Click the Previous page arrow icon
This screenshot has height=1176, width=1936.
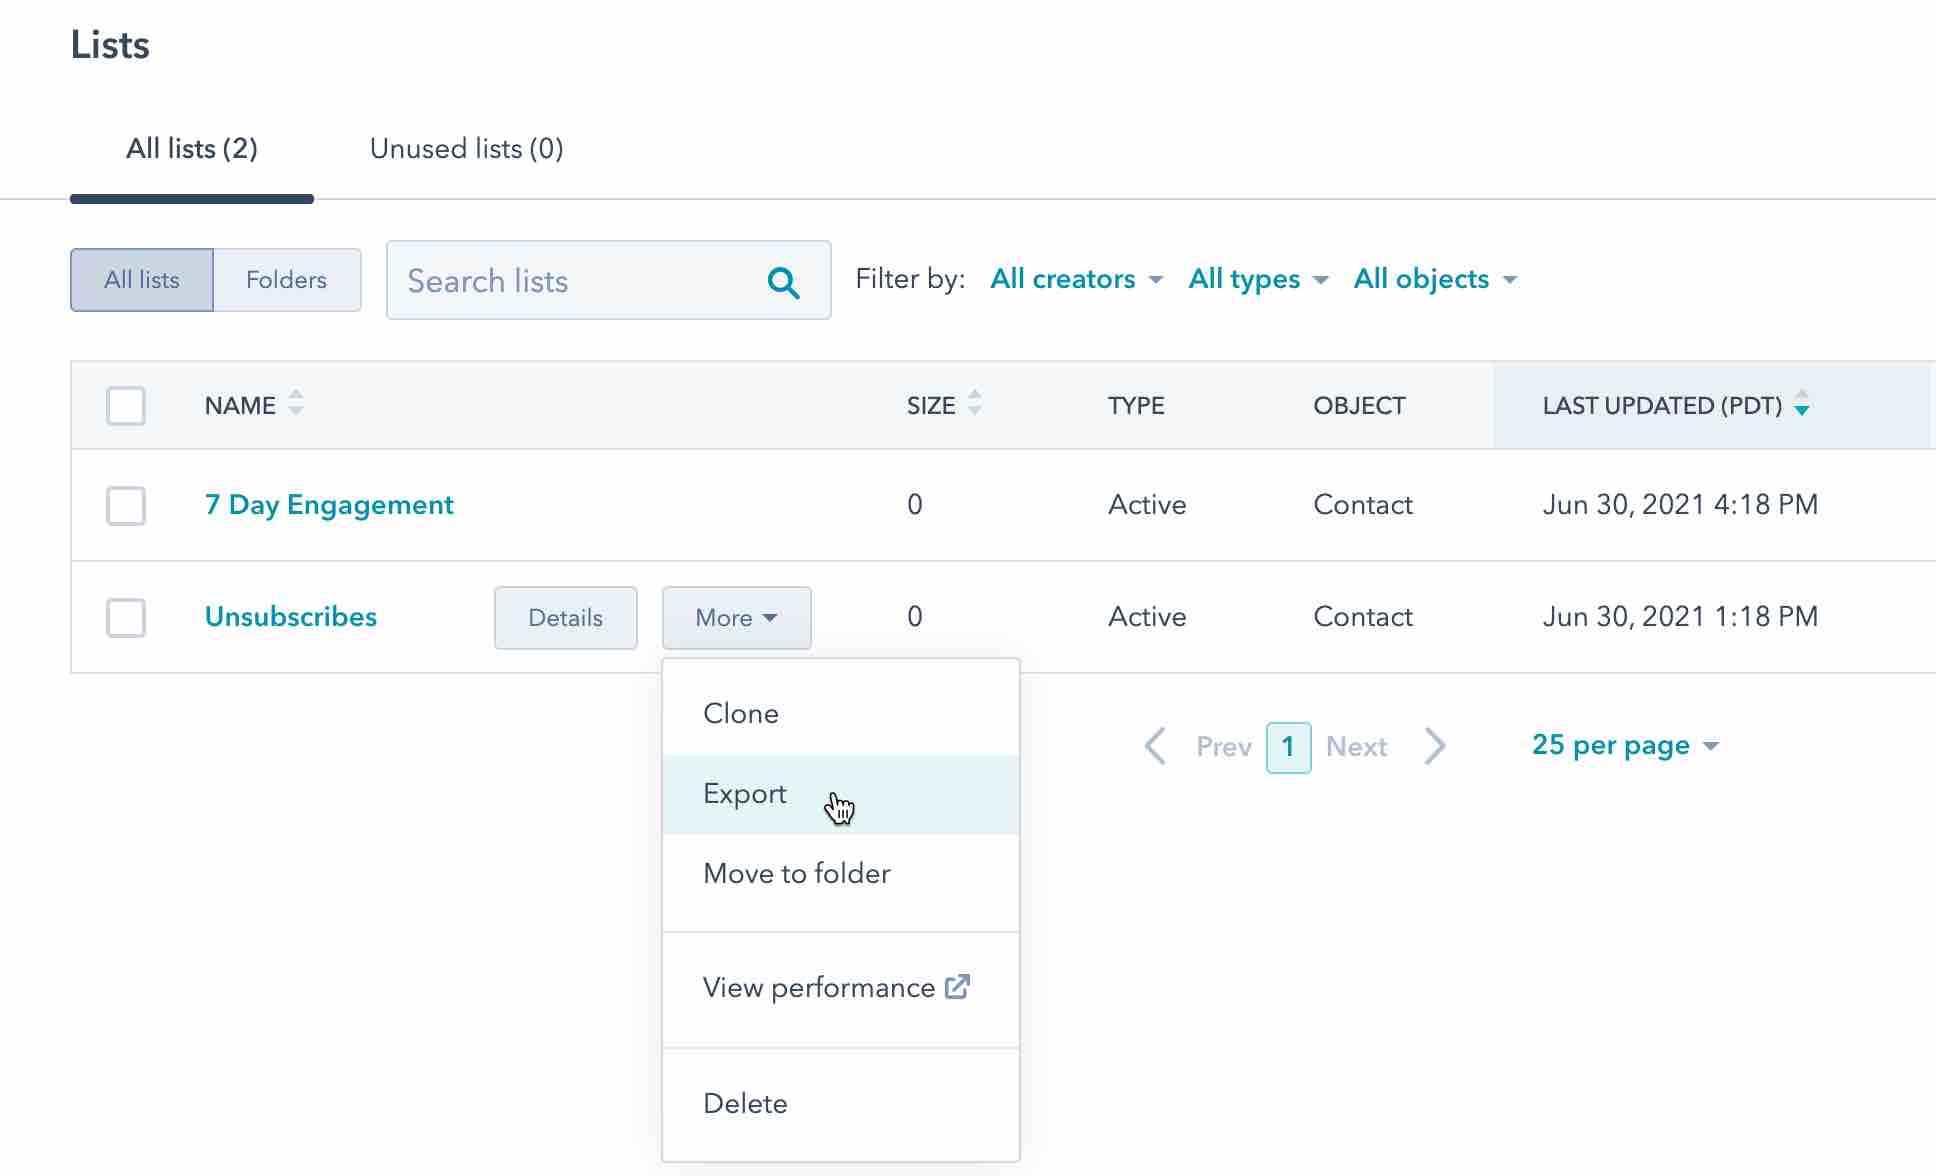(1153, 746)
